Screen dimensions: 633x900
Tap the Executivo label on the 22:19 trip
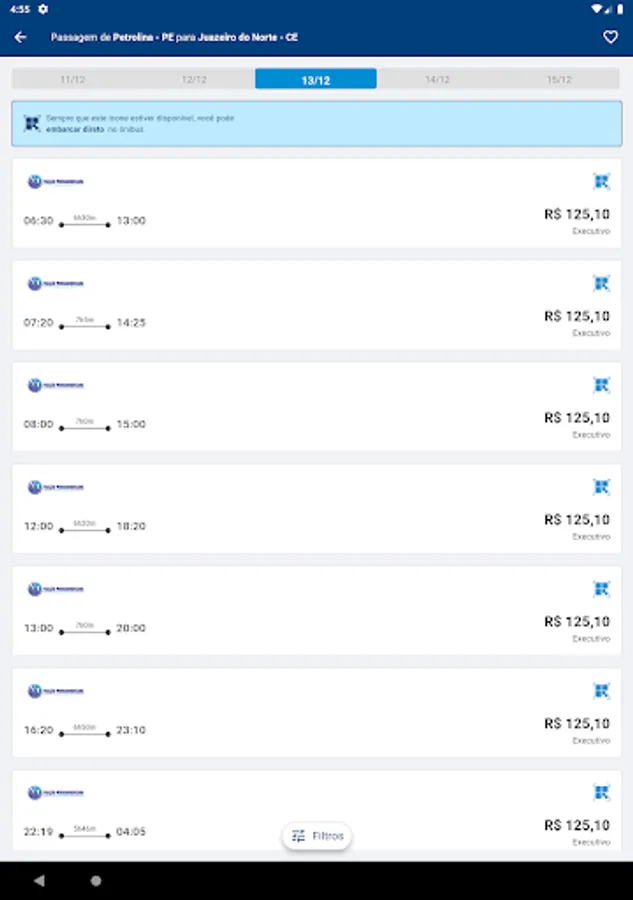(x=590, y=843)
